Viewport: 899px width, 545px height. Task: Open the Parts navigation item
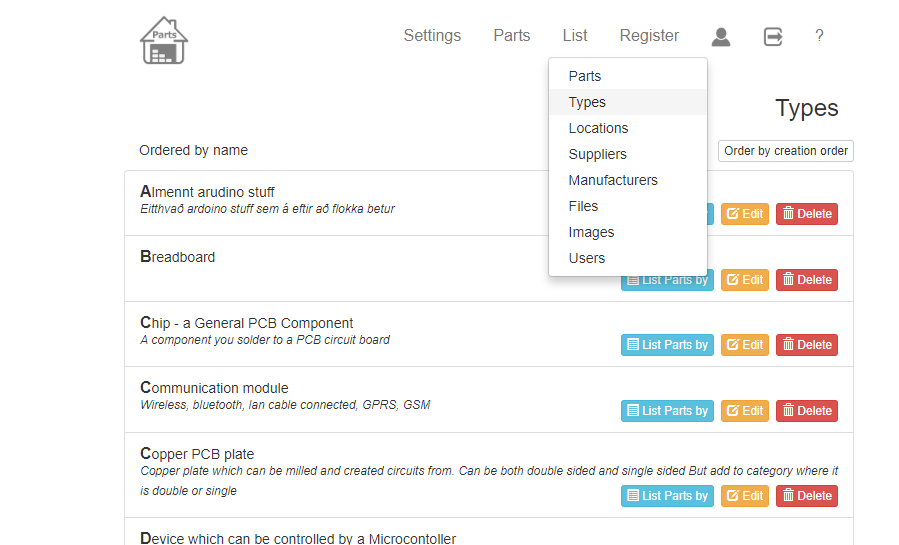tap(512, 36)
